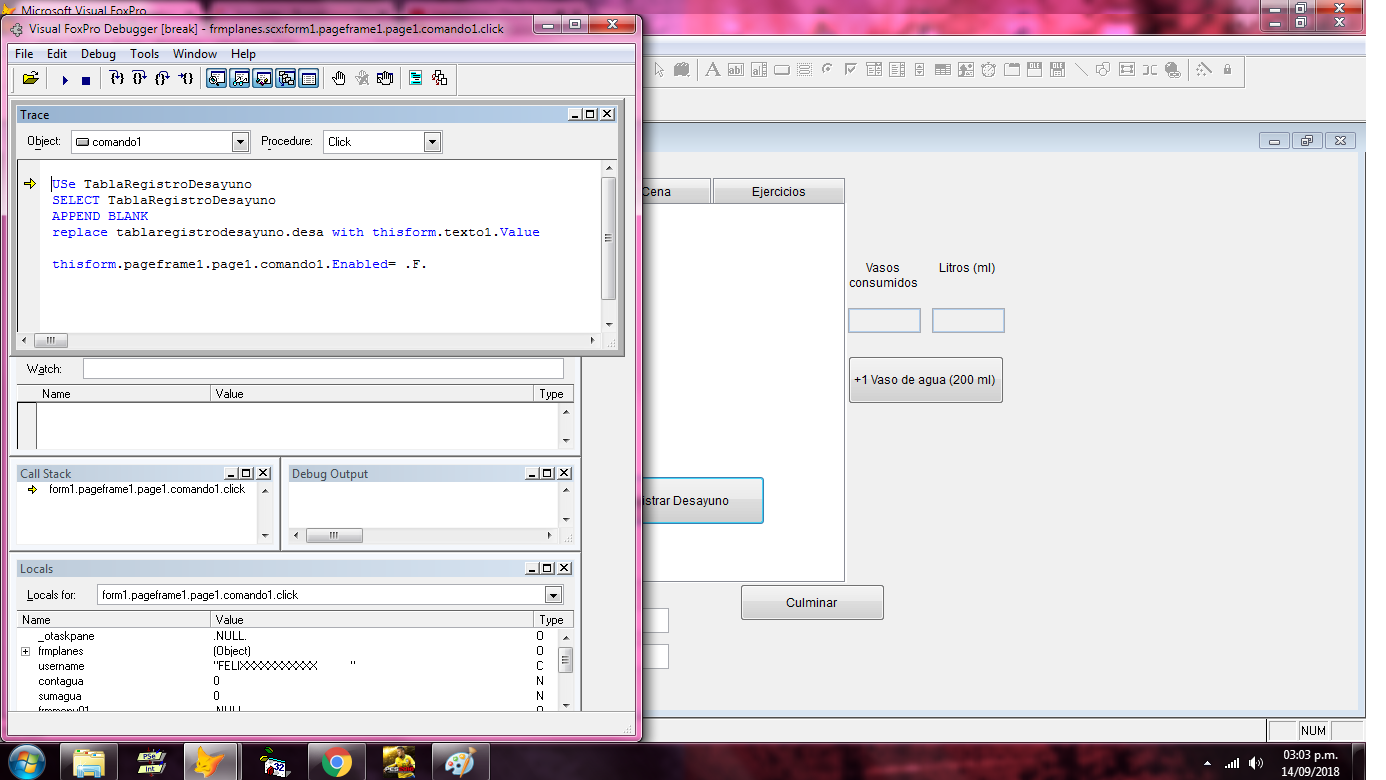Choose the Select Objects pointer tool

(659, 69)
